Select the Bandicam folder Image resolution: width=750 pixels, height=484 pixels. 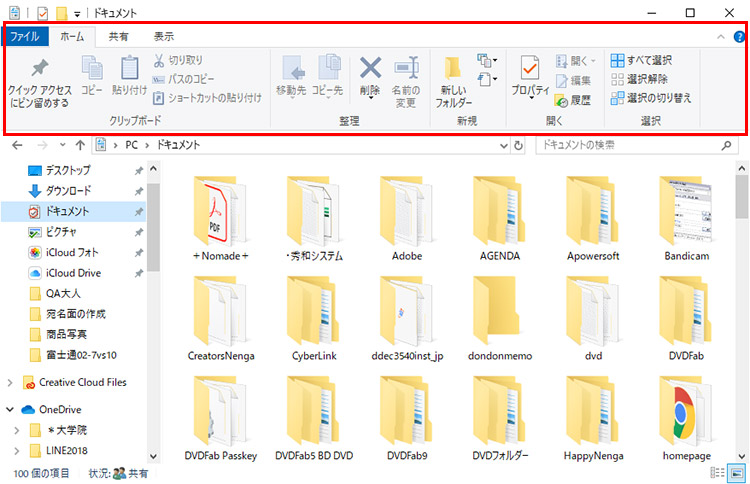[686, 219]
